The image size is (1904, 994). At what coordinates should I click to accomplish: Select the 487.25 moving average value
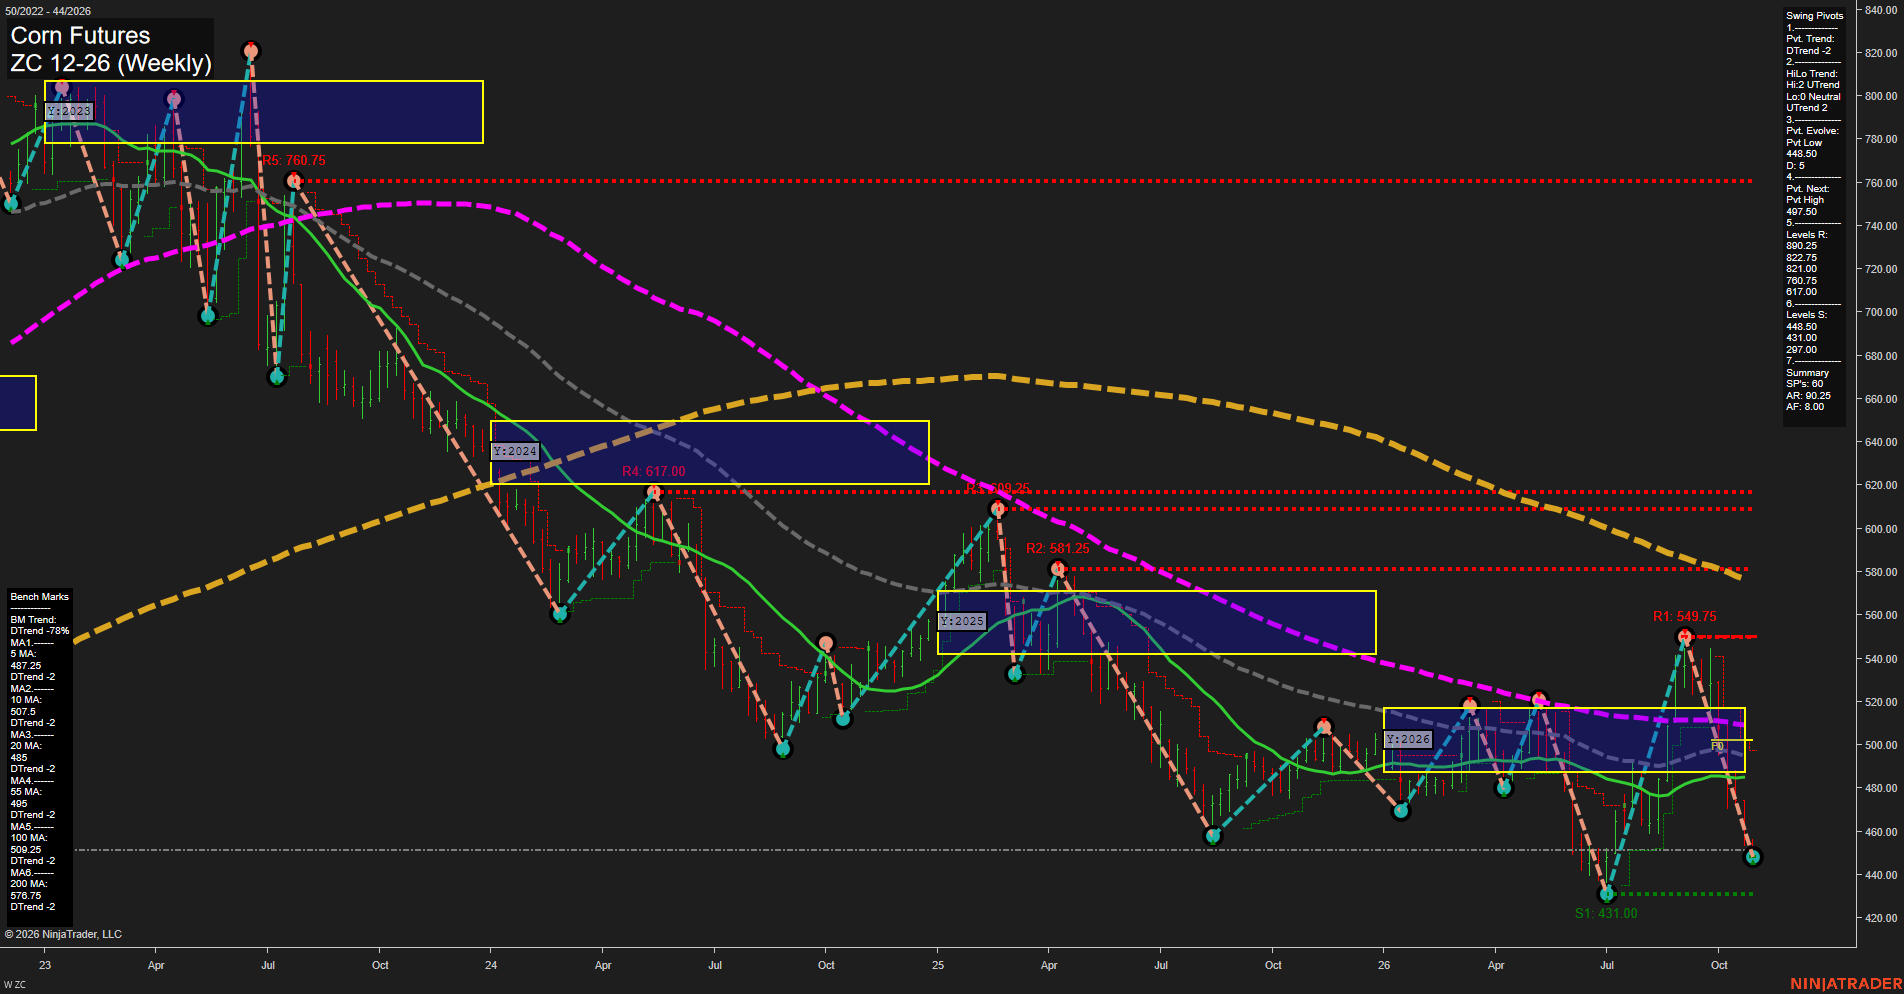[26, 666]
